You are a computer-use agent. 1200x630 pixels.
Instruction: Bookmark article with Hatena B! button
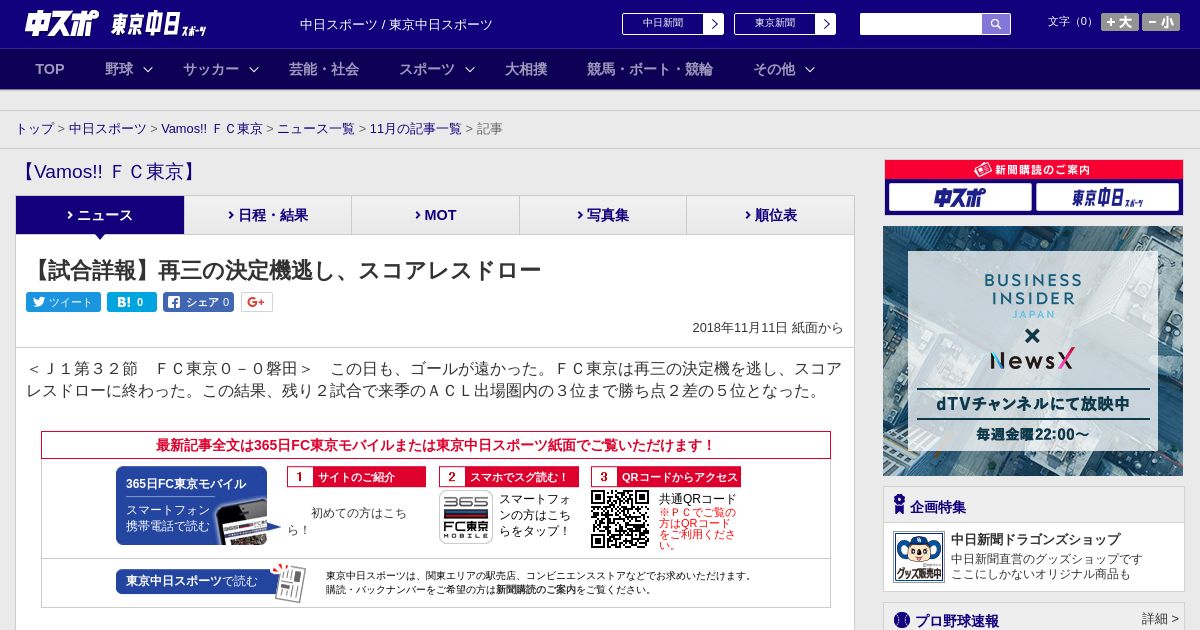[x=132, y=302]
